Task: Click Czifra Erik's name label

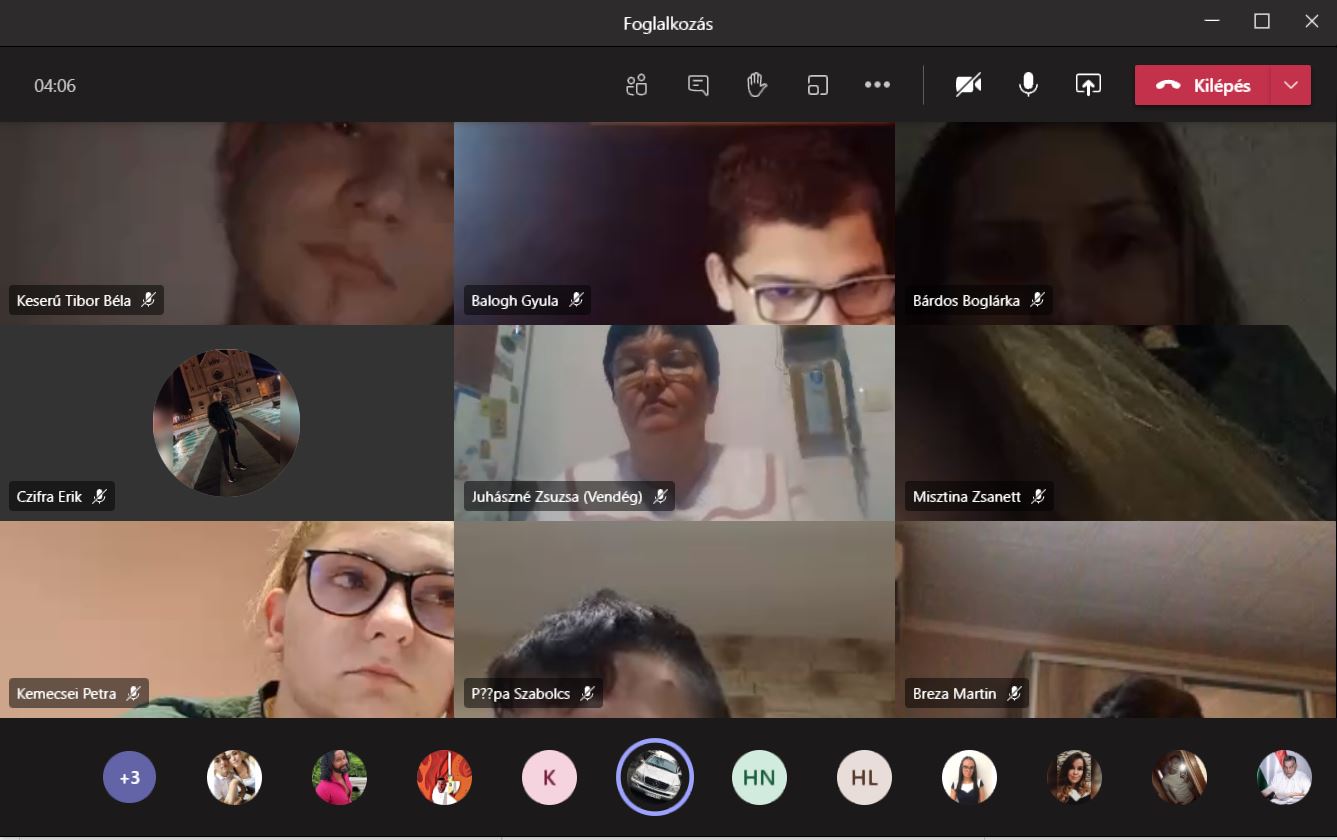Action: (50, 496)
